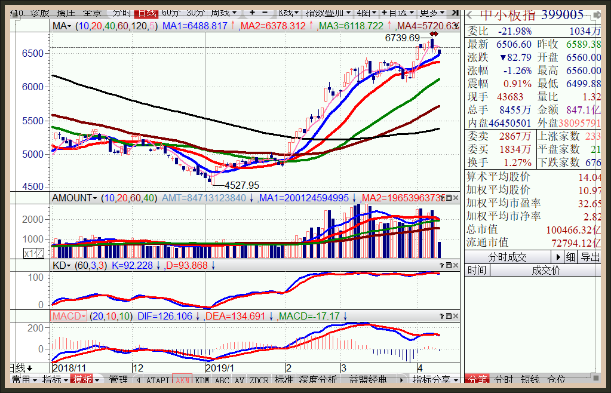
Task: Open help for the MACD indicator panel
Action: 442,316
